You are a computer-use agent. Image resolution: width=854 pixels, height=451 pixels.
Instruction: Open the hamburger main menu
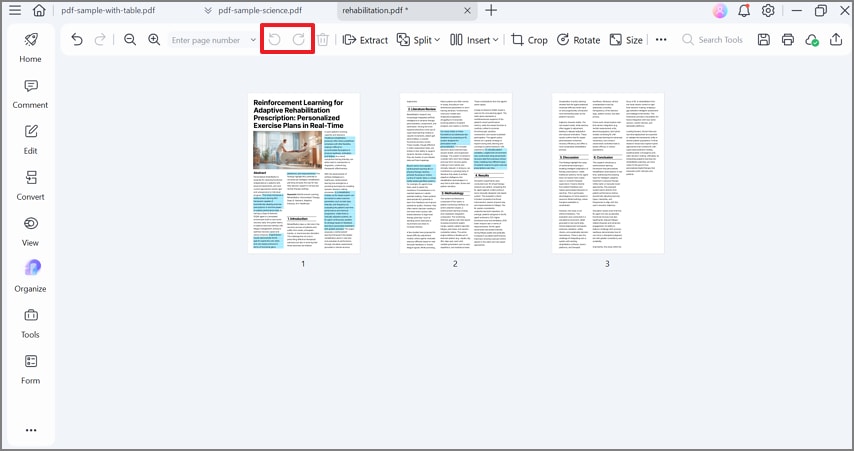(x=15, y=10)
